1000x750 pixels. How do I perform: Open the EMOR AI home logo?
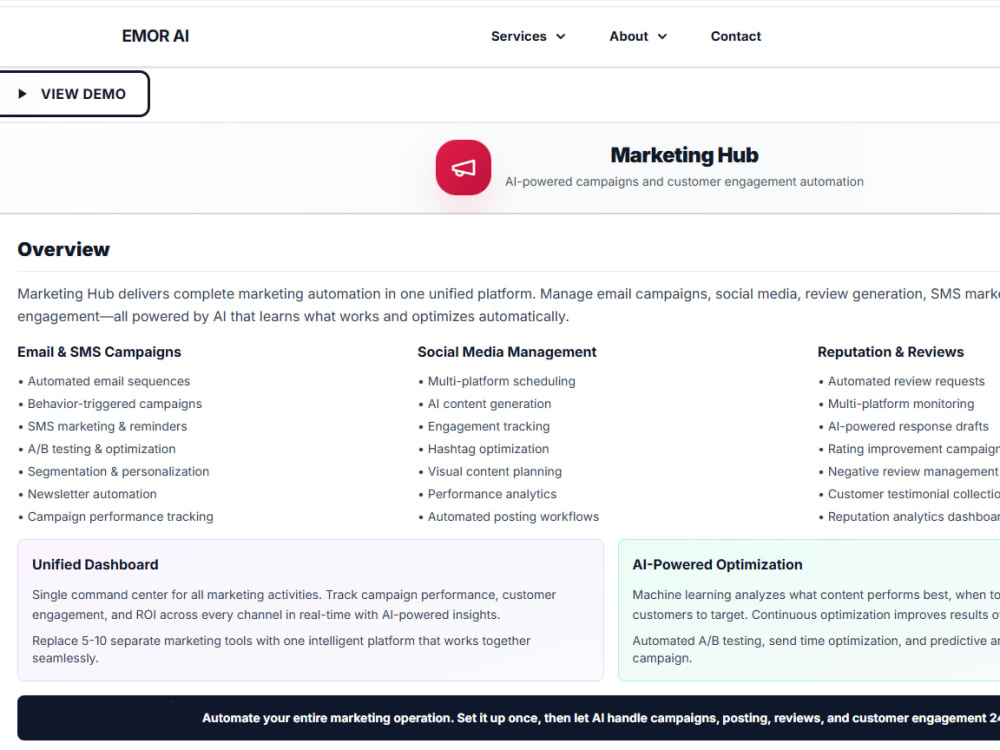156,36
